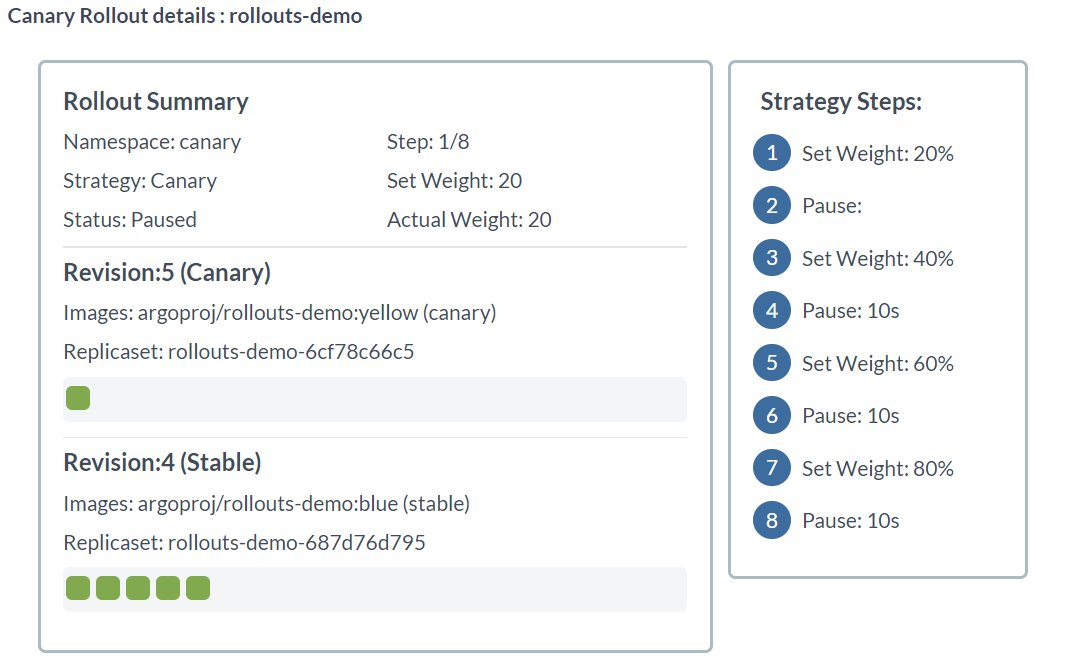Click the step 2 circle icon
1069x662 pixels.
pos(771,206)
